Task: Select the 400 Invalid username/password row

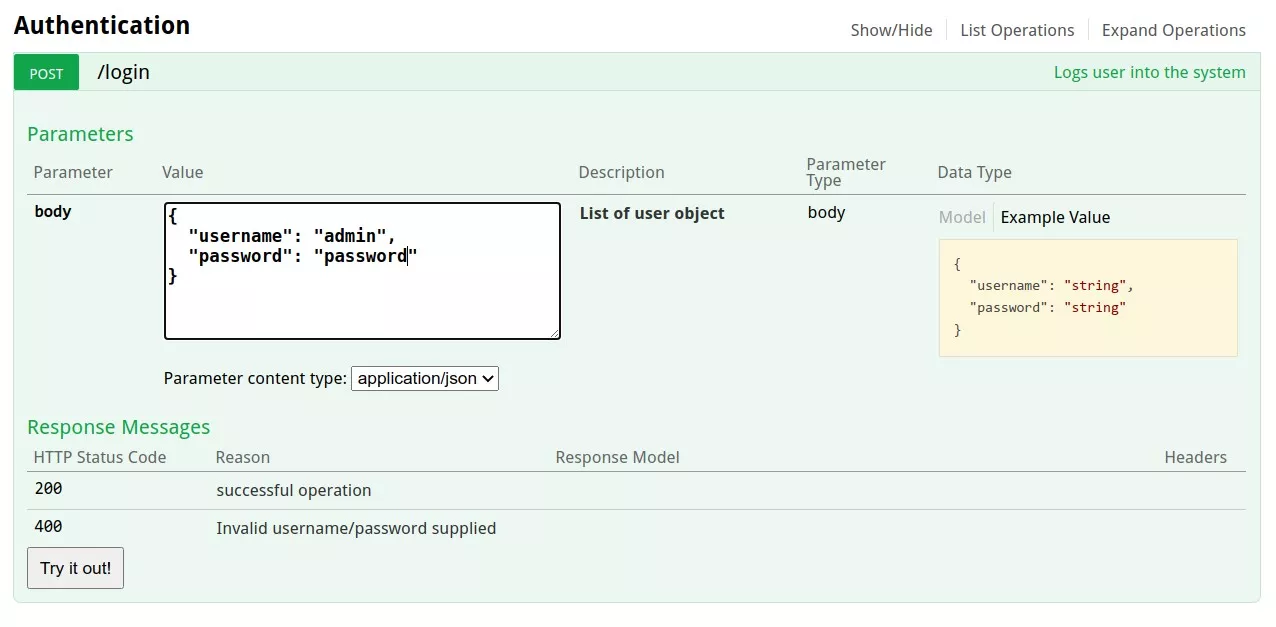Action: 356,528
